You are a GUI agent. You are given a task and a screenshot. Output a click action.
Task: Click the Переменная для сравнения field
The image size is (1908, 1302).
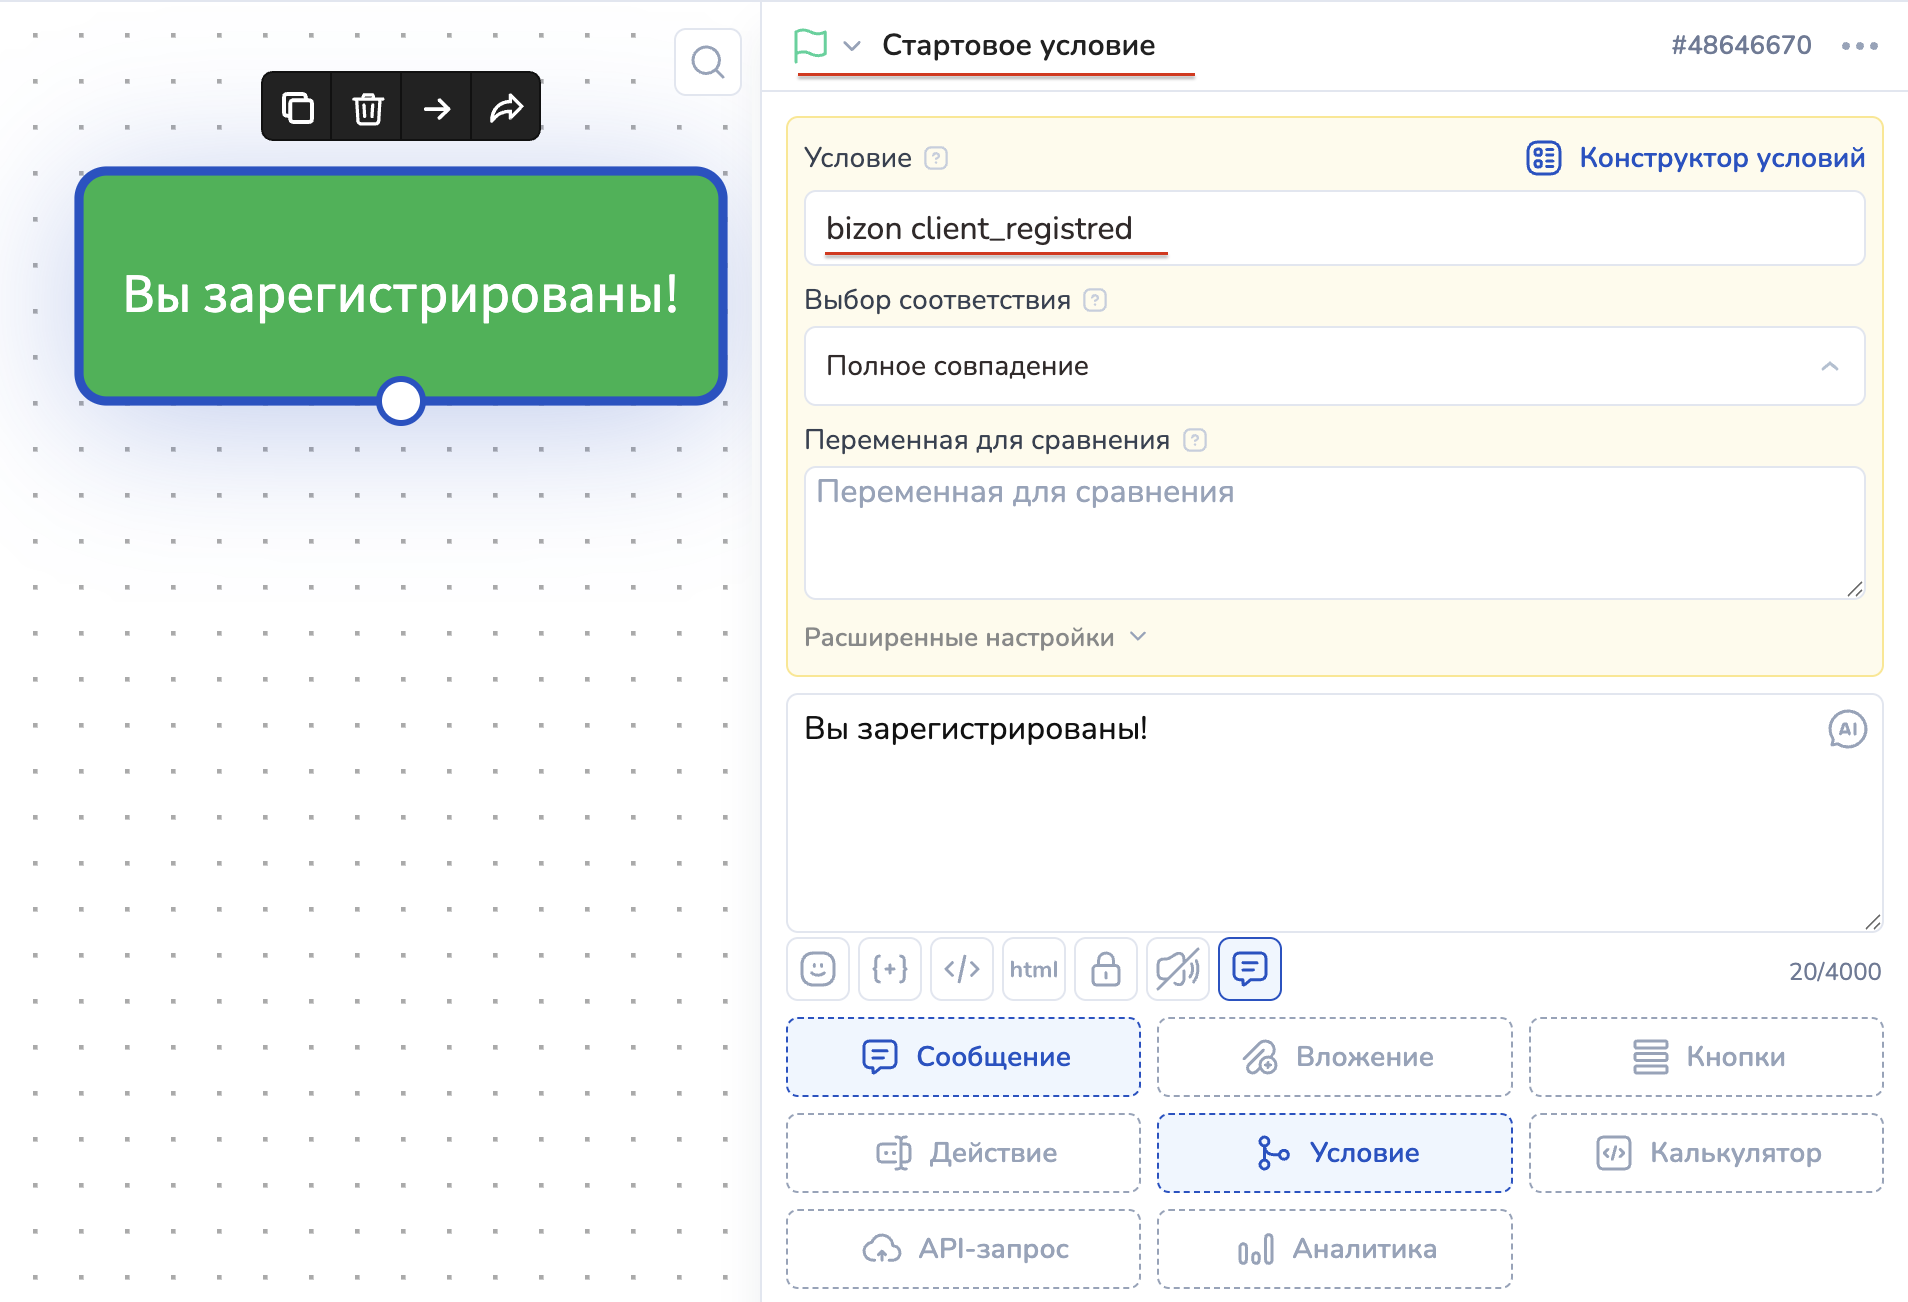[x=1334, y=532]
